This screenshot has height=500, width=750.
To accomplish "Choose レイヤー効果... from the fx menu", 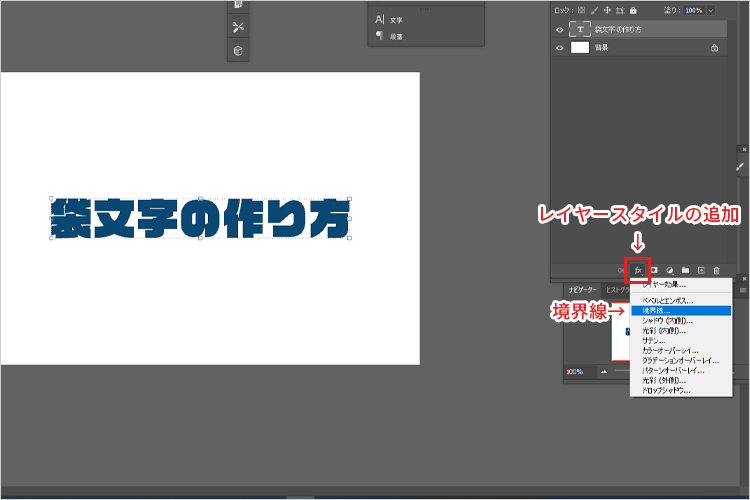I will 681,285.
